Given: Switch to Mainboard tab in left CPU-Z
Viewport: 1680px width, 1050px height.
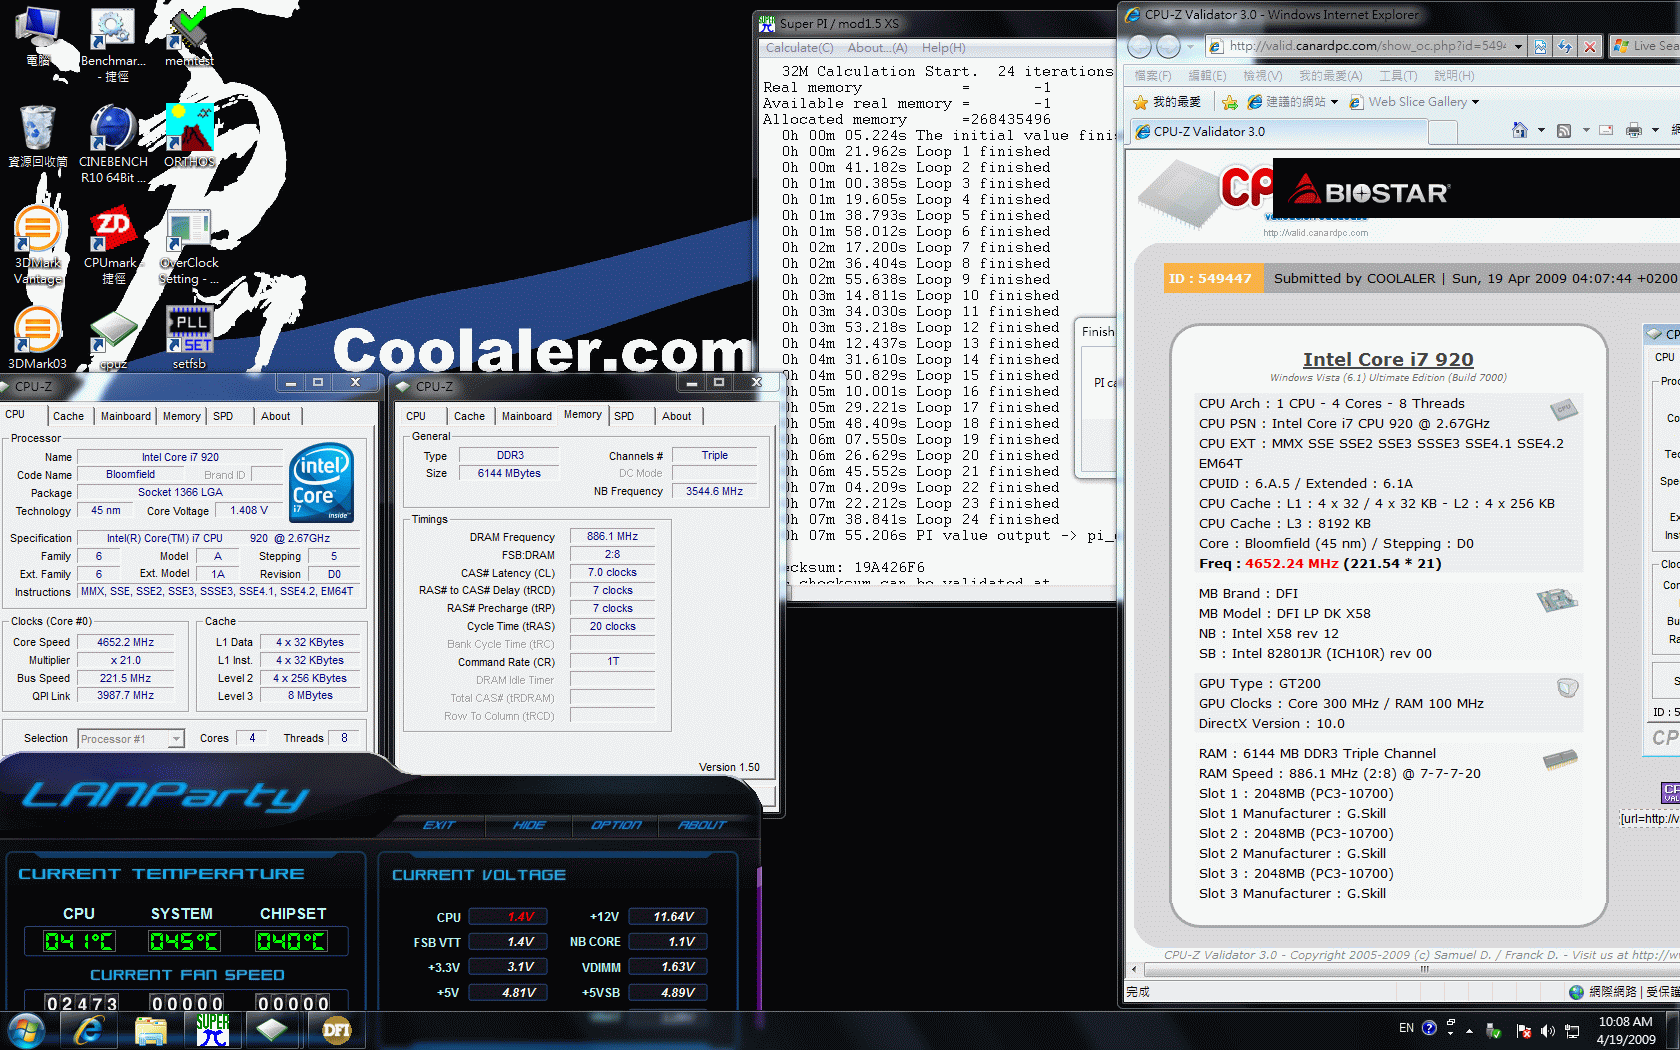Looking at the screenshot, I should pyautogui.click(x=126, y=416).
